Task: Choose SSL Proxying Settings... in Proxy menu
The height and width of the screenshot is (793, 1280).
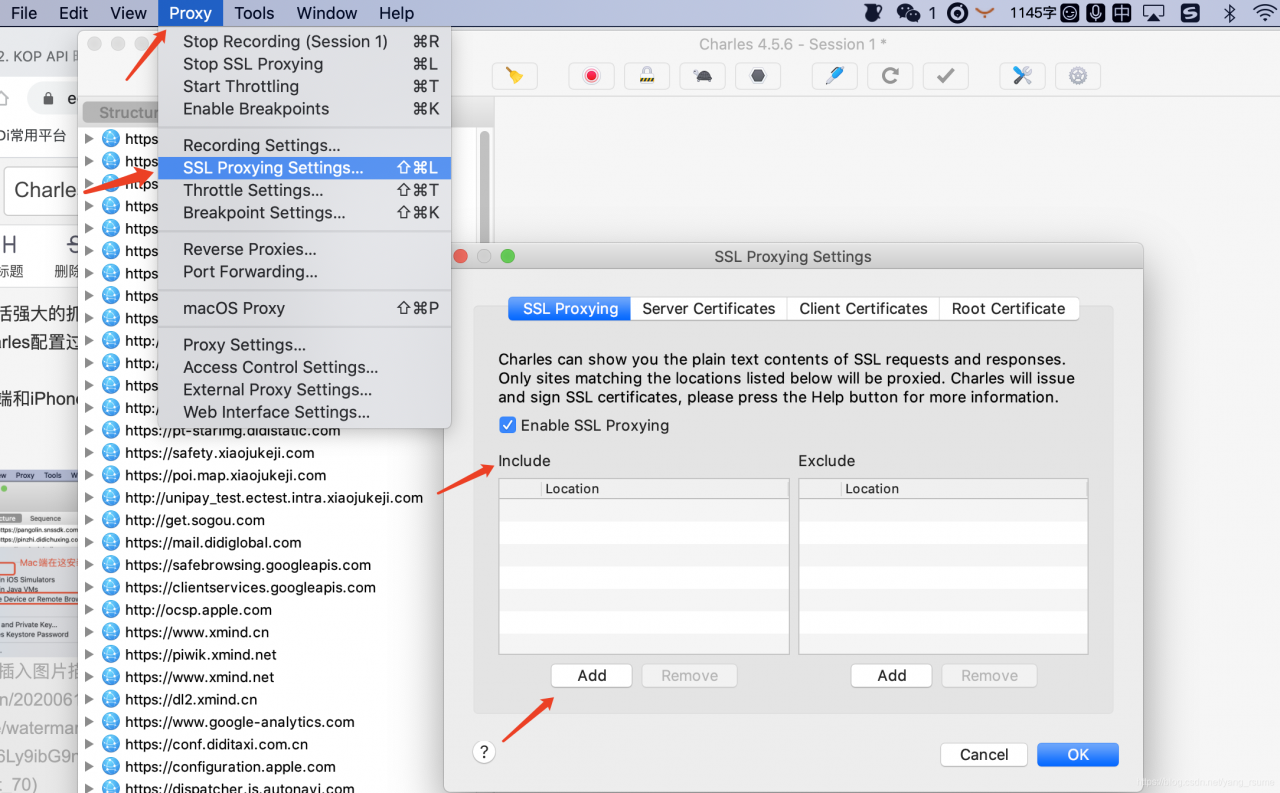Action: coord(305,168)
